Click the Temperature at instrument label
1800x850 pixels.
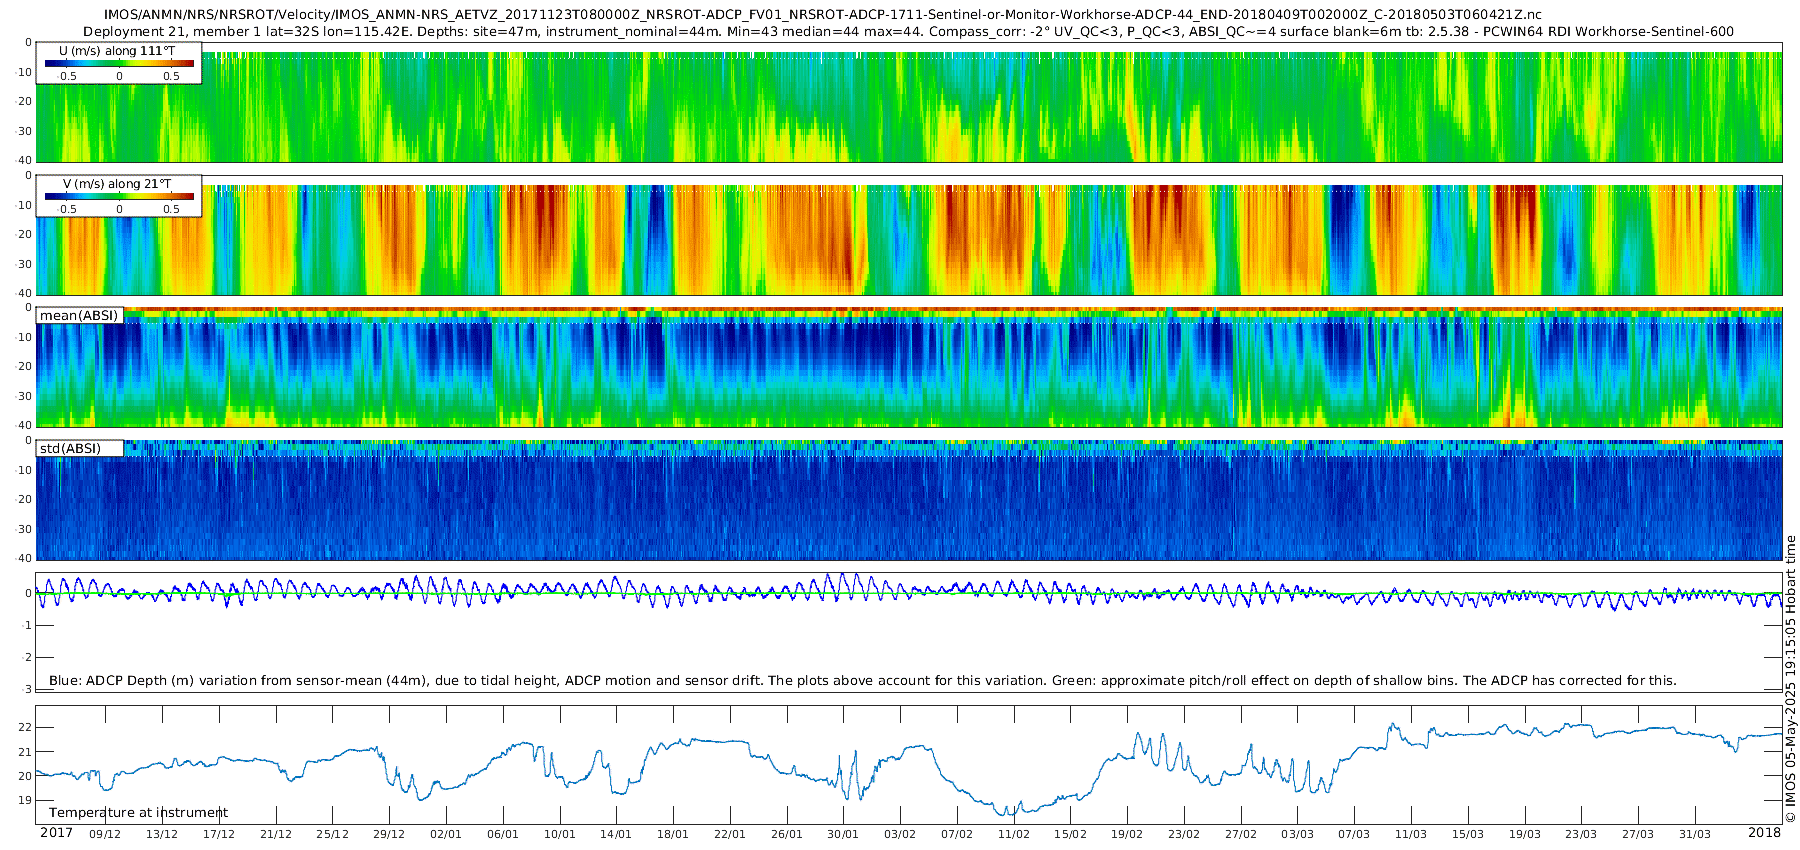click(x=138, y=812)
